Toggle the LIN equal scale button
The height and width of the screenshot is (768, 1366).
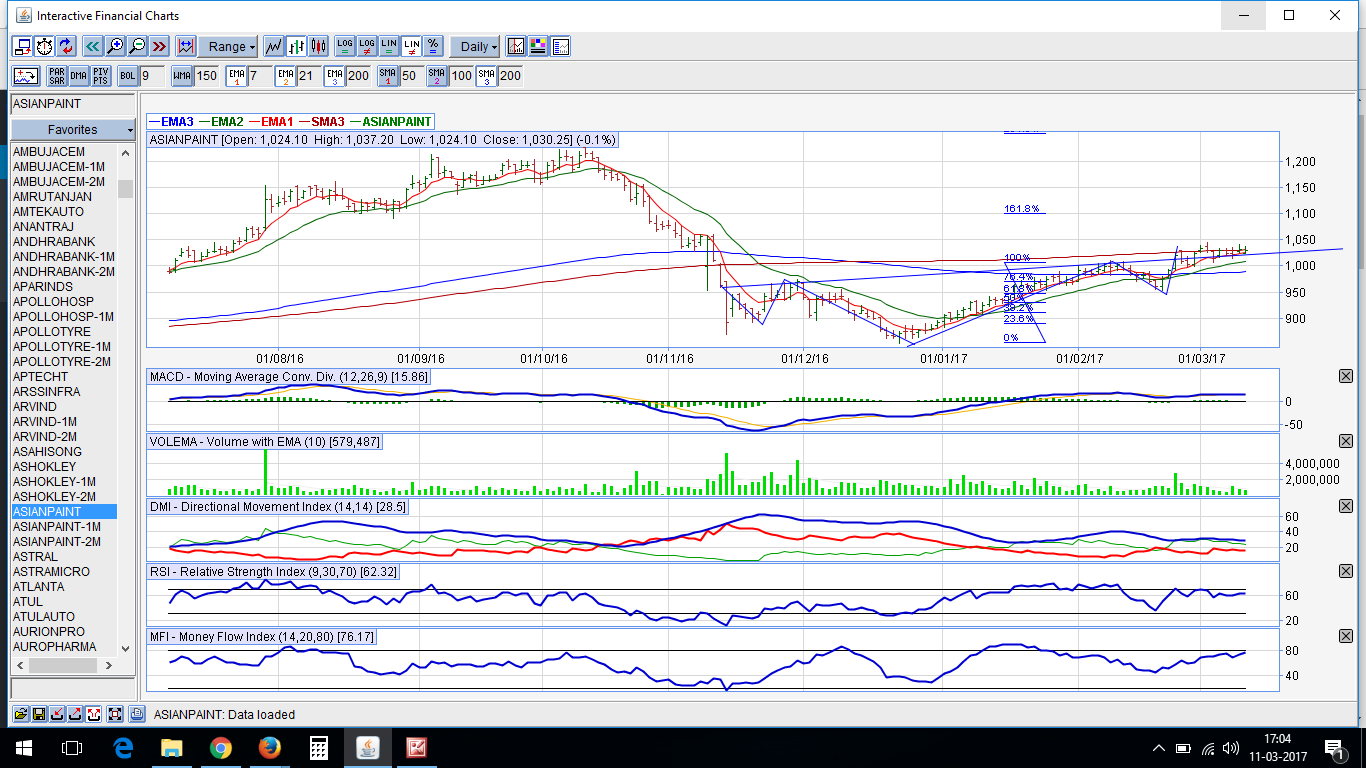pos(389,47)
